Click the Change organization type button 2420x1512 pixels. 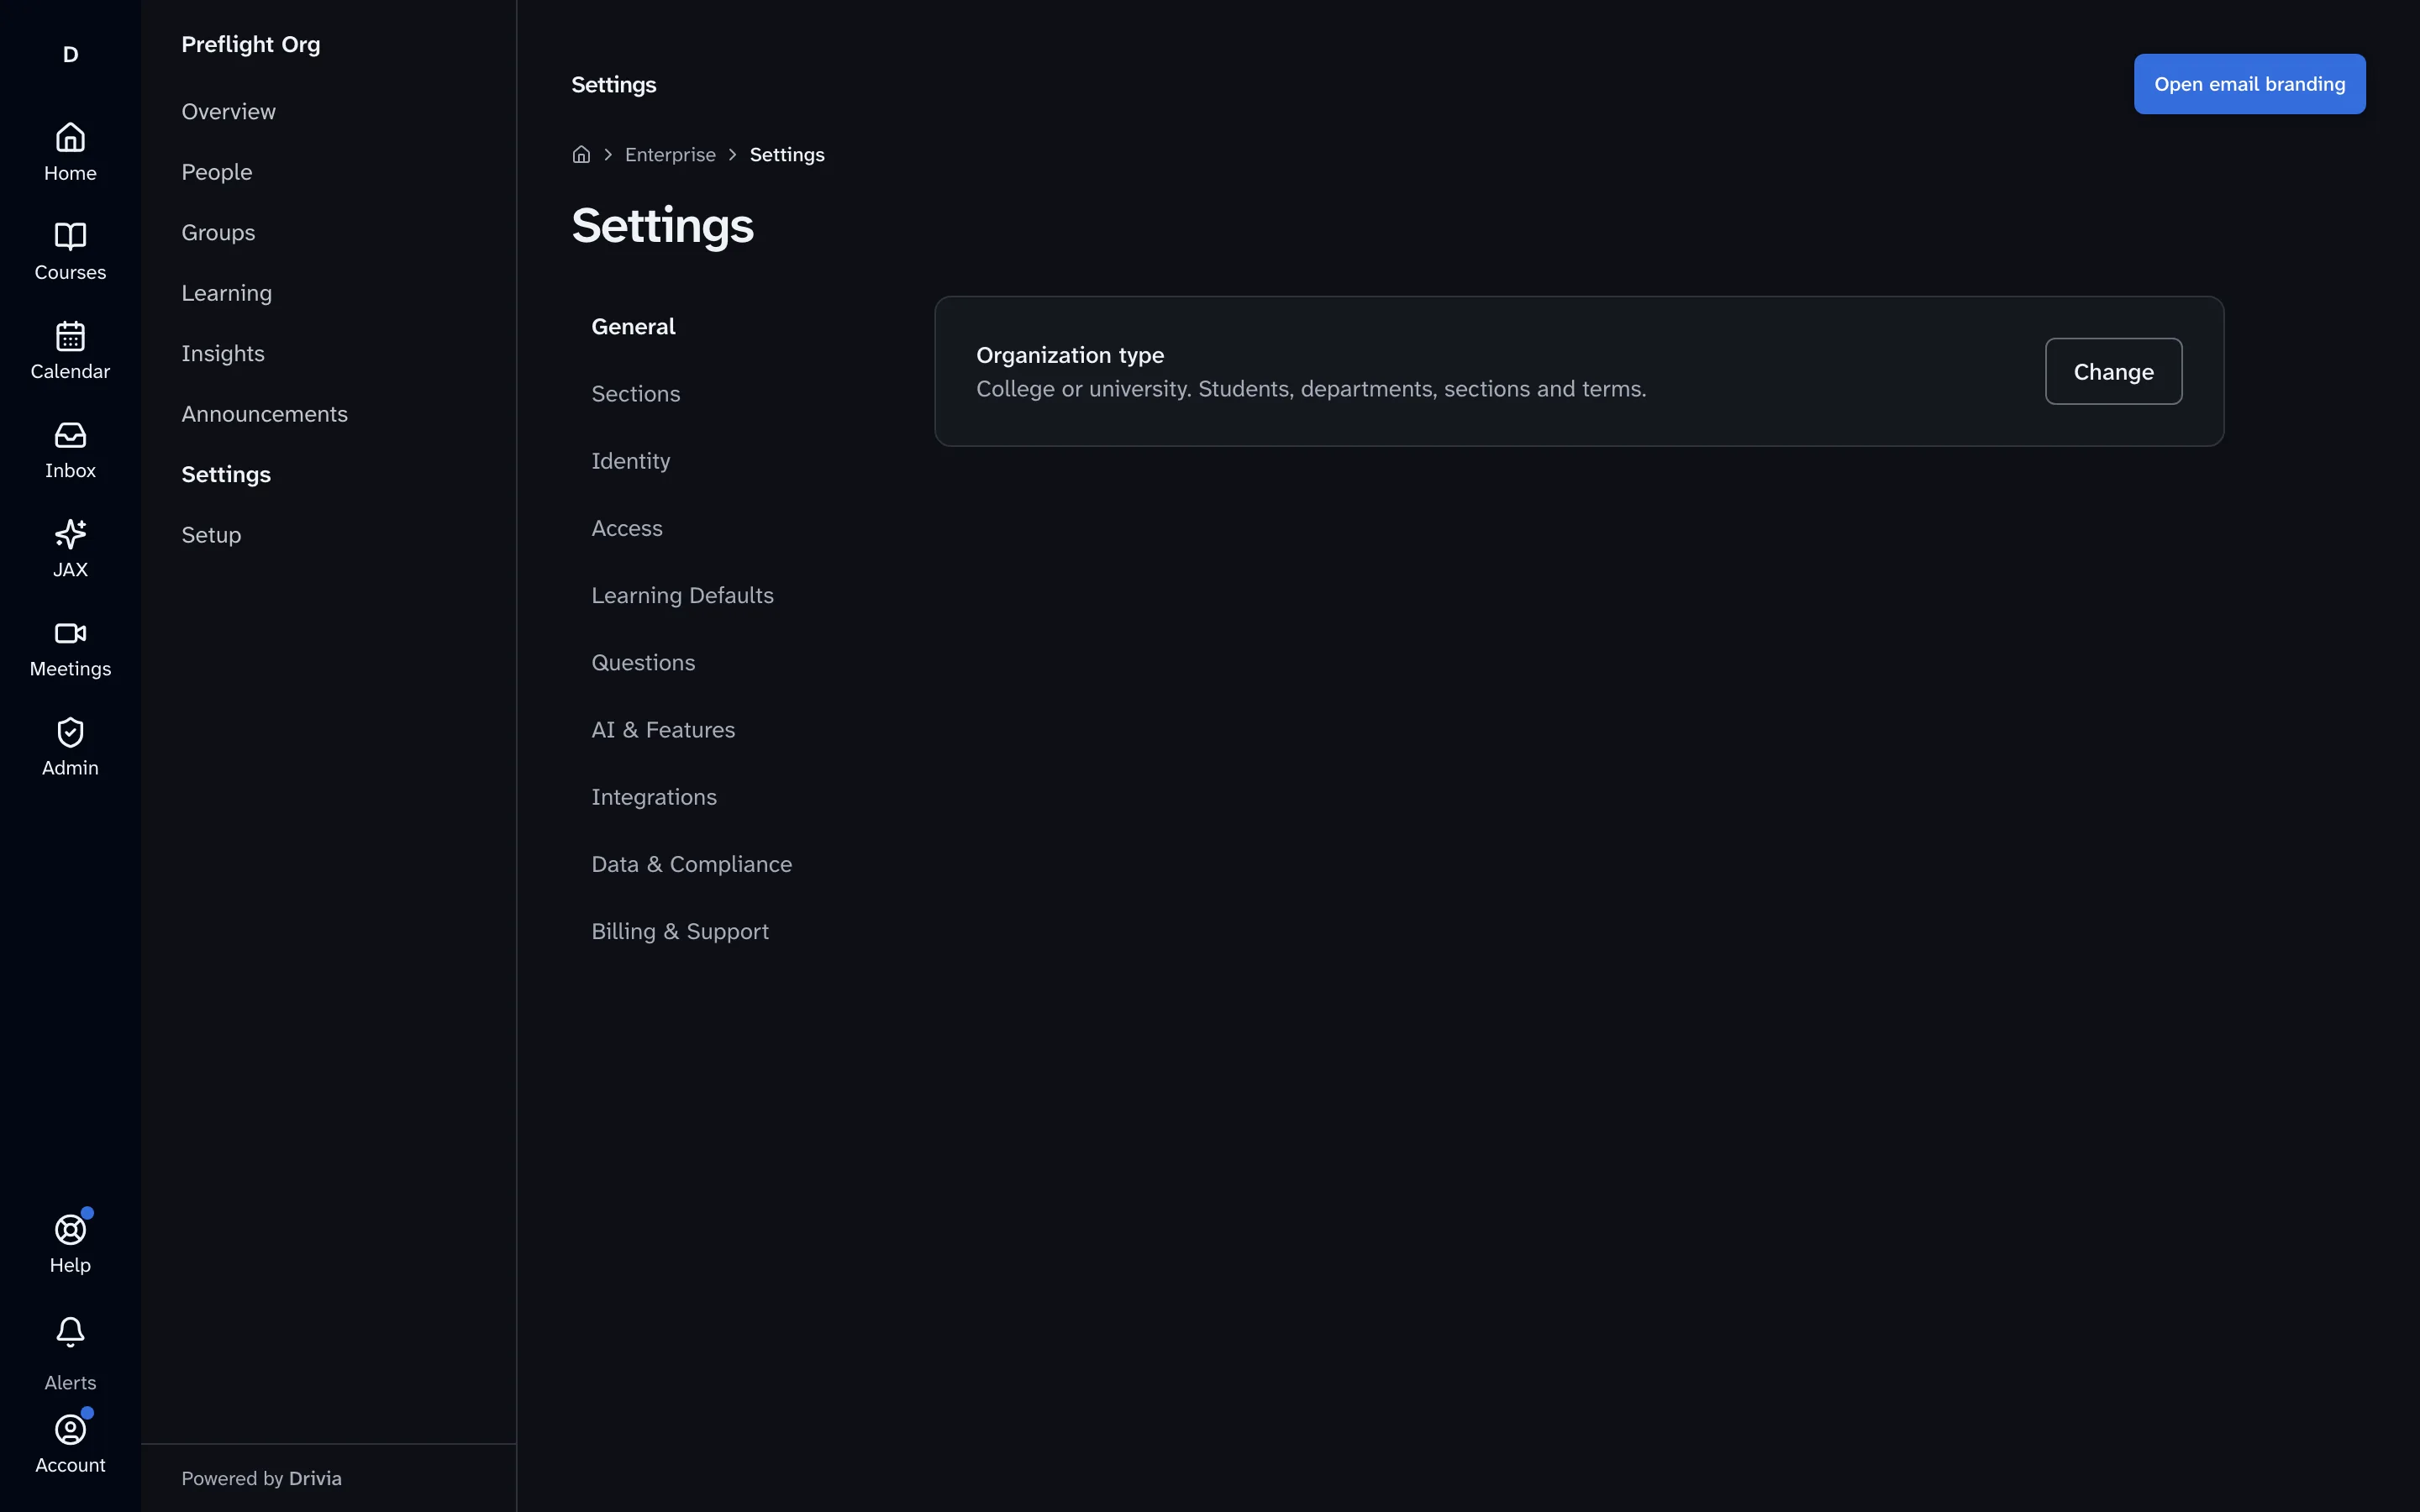coord(2113,371)
